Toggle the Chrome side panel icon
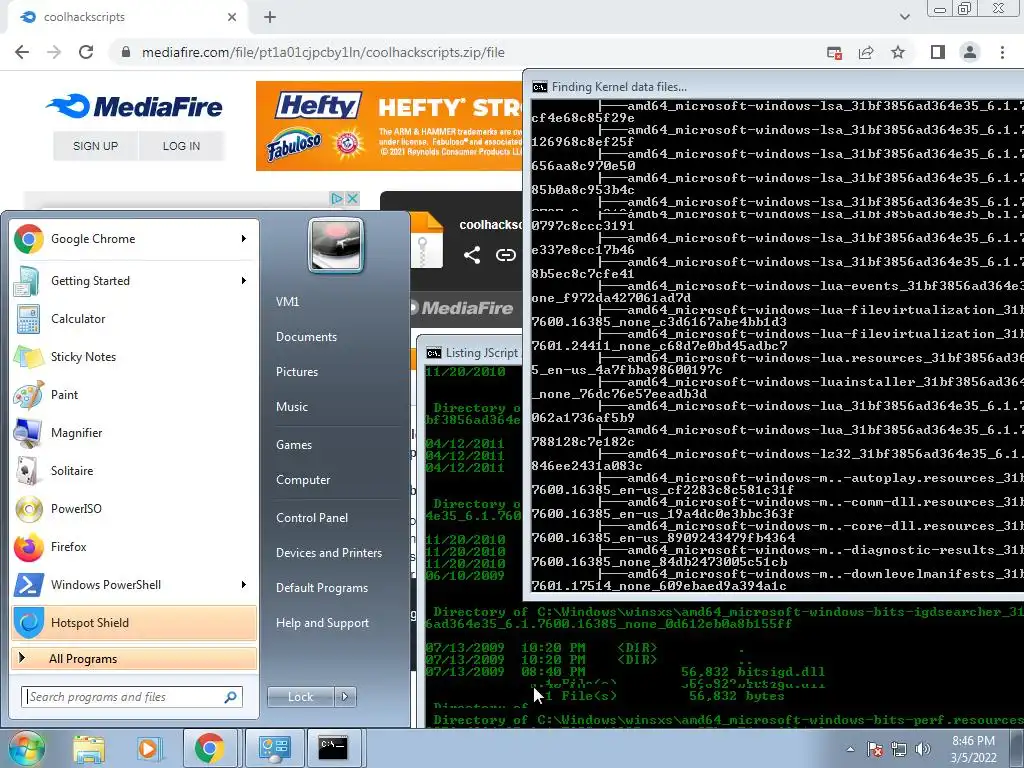This screenshot has width=1024, height=768. 938,52
